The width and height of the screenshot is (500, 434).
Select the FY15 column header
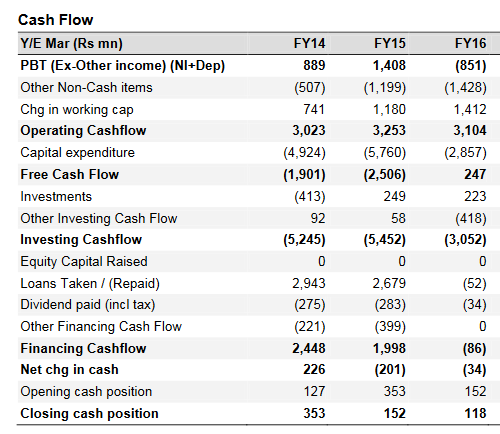point(390,44)
